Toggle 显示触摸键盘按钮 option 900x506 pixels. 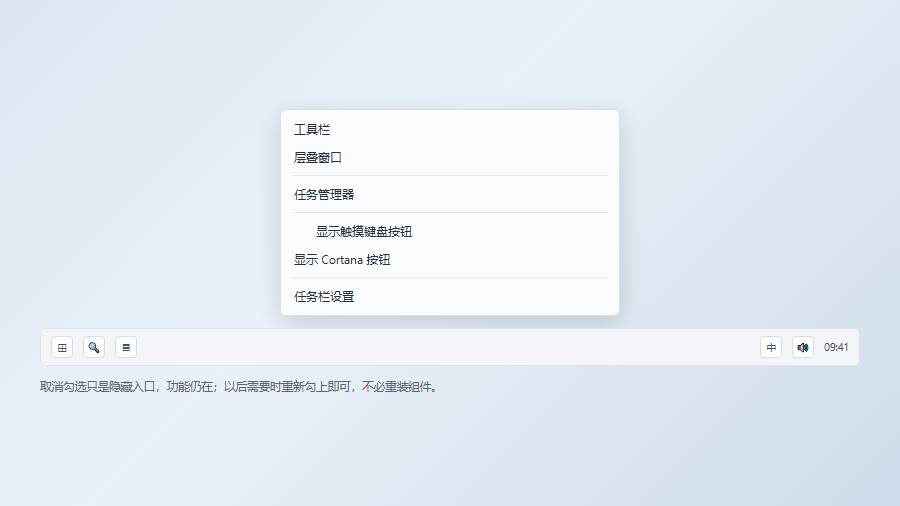449,232
